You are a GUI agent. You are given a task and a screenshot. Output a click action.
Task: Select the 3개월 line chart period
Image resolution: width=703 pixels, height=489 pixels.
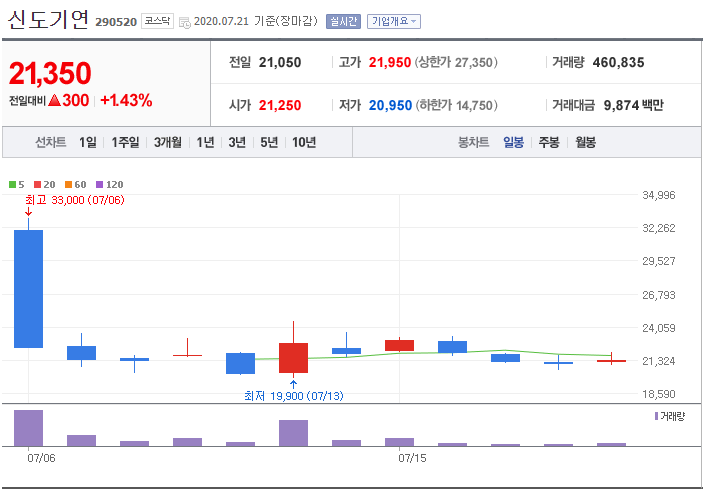click(168, 143)
